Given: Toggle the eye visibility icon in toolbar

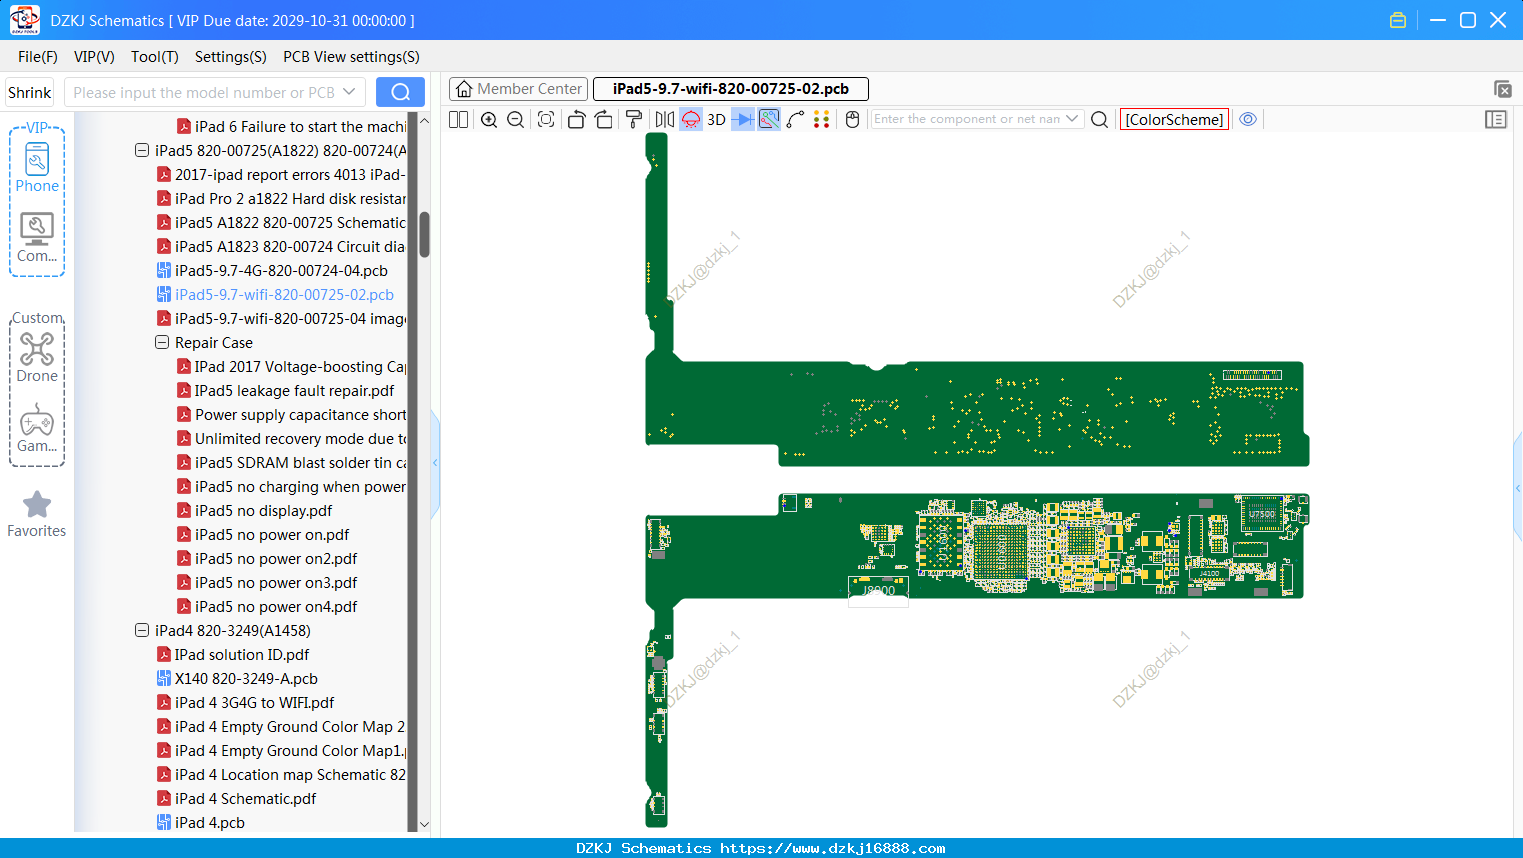Looking at the screenshot, I should 1248,119.
